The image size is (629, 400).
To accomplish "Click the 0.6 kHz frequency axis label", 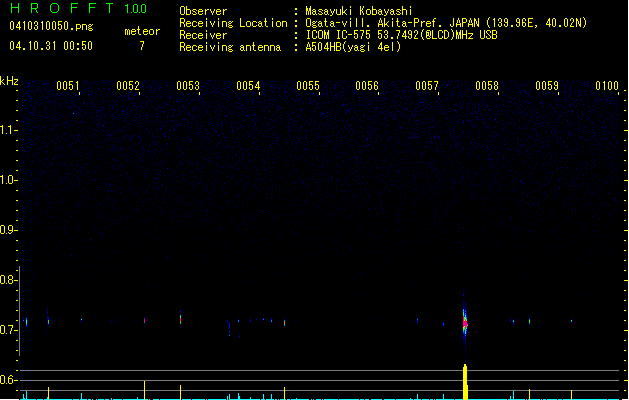I will click(7, 380).
